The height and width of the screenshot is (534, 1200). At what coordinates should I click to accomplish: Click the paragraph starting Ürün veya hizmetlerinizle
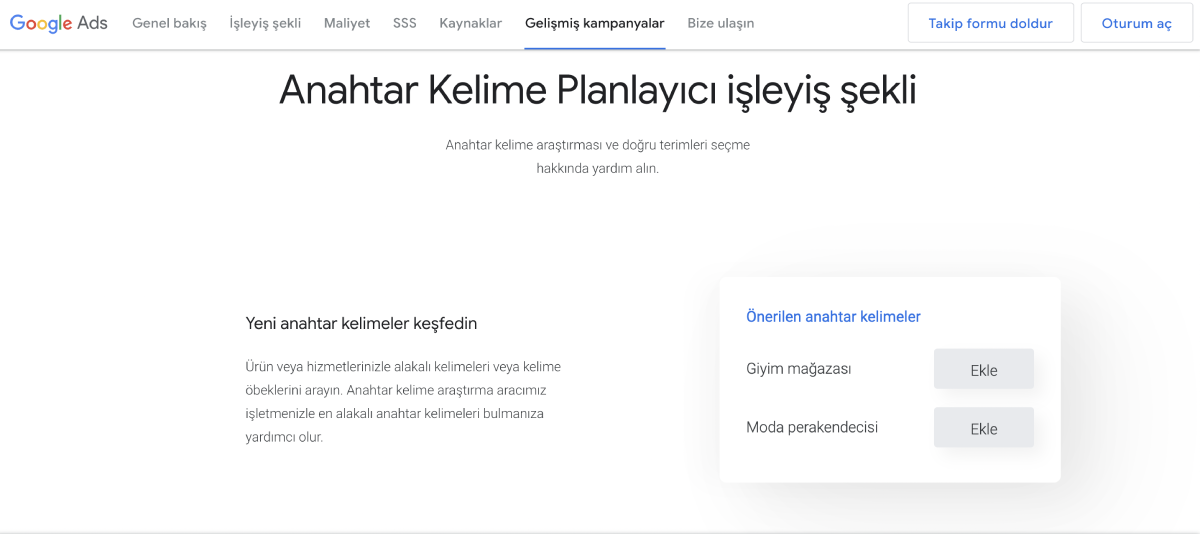pos(403,401)
